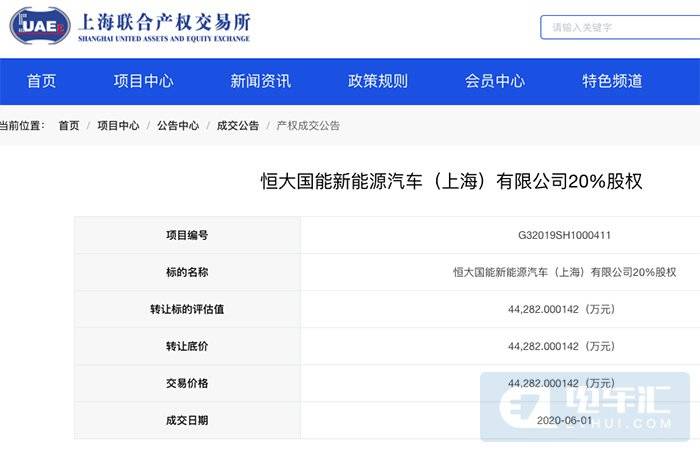Go to 首页 in the breadcrumb
Image resolution: width=700 pixels, height=452 pixels.
click(69, 126)
